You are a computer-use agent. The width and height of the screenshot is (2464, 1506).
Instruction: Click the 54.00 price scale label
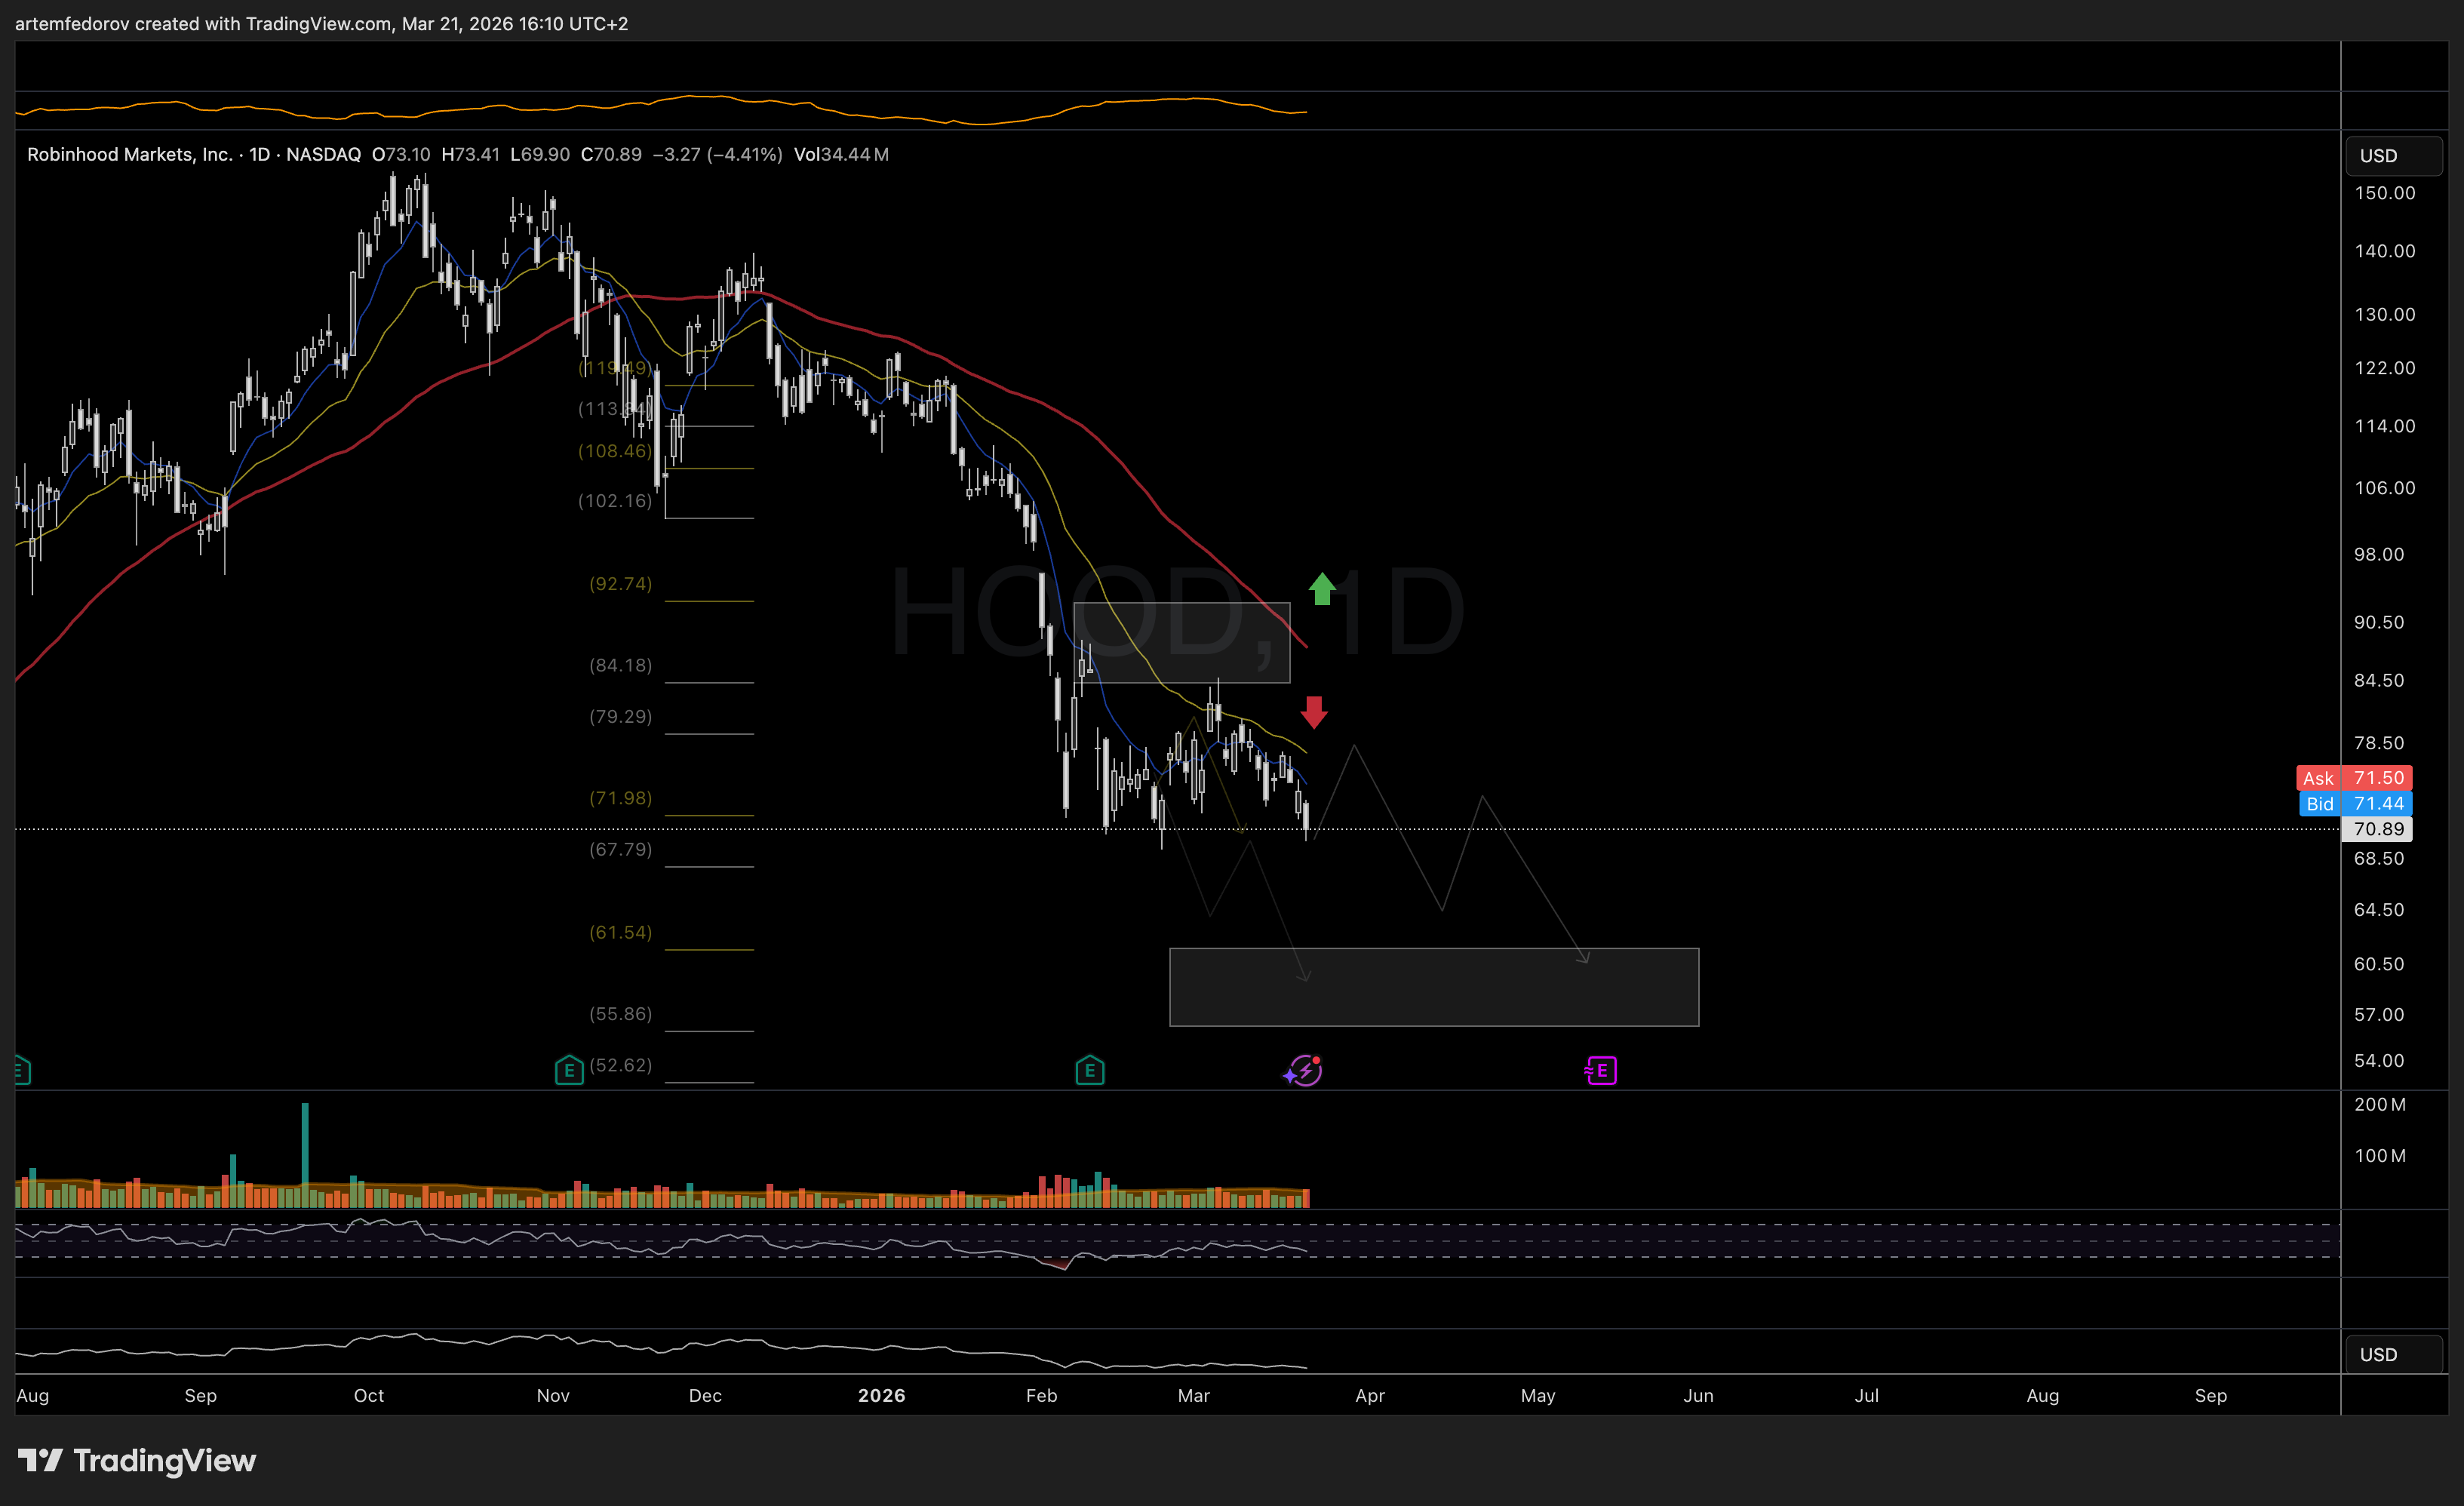point(2379,1061)
